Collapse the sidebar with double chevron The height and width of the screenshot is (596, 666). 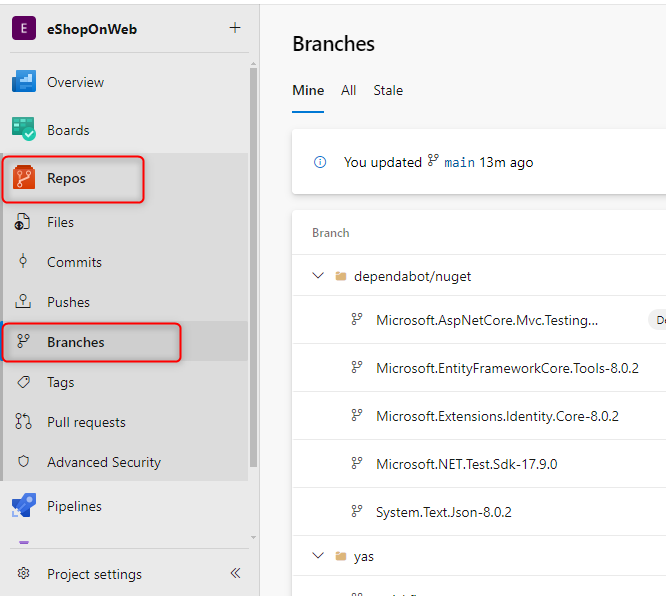tap(236, 574)
